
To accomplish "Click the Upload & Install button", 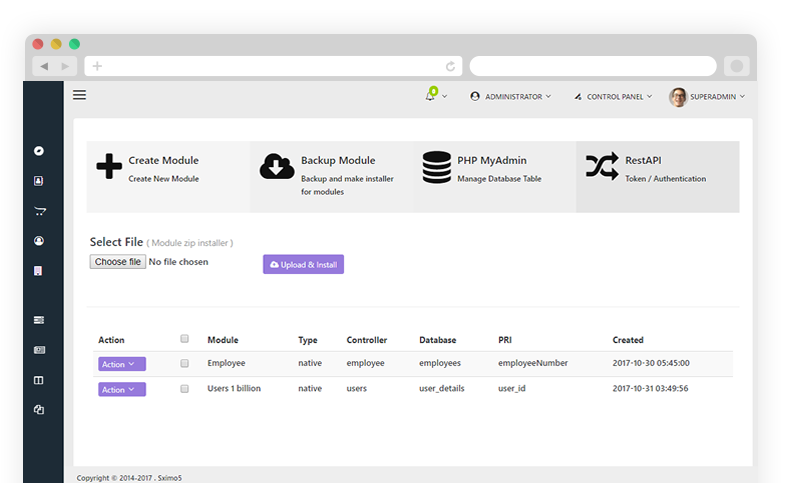I will pyautogui.click(x=303, y=265).
